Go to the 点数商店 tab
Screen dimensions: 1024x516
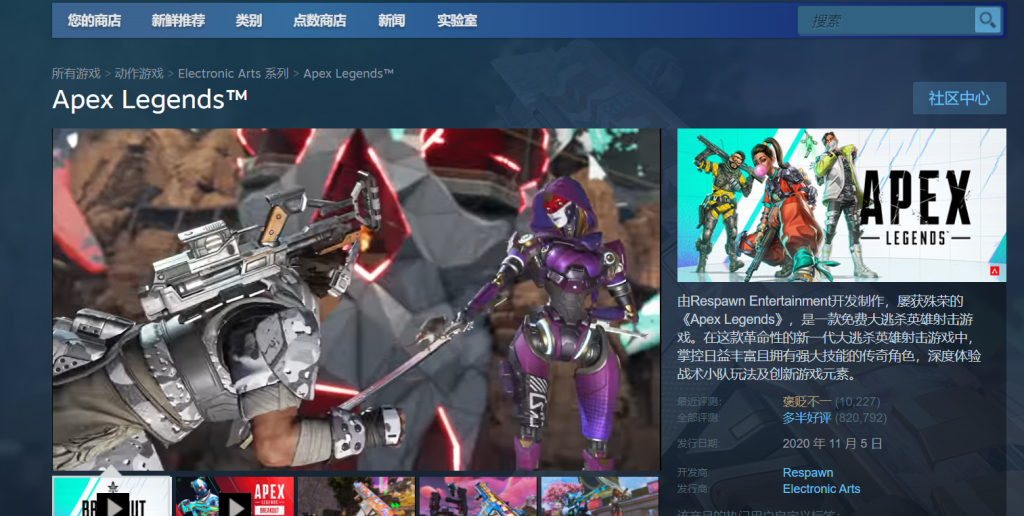(320, 20)
